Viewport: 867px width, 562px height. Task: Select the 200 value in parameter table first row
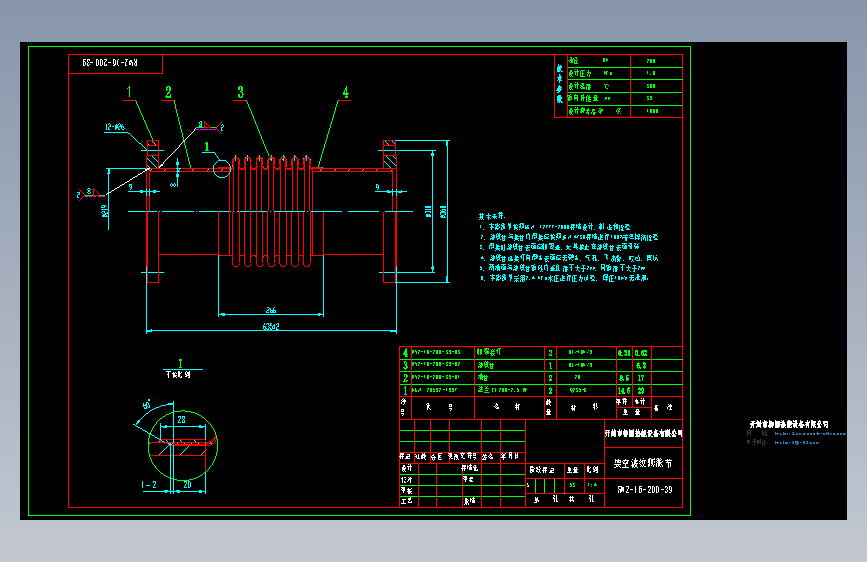click(x=651, y=61)
